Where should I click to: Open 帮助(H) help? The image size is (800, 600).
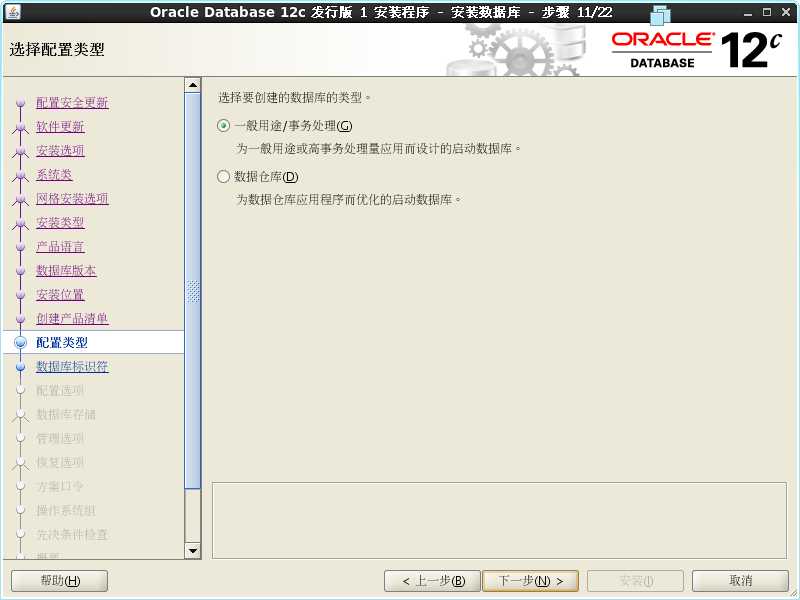click(60, 581)
